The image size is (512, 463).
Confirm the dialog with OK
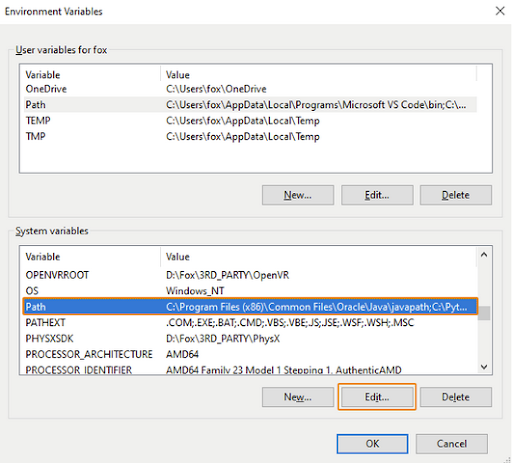(372, 444)
